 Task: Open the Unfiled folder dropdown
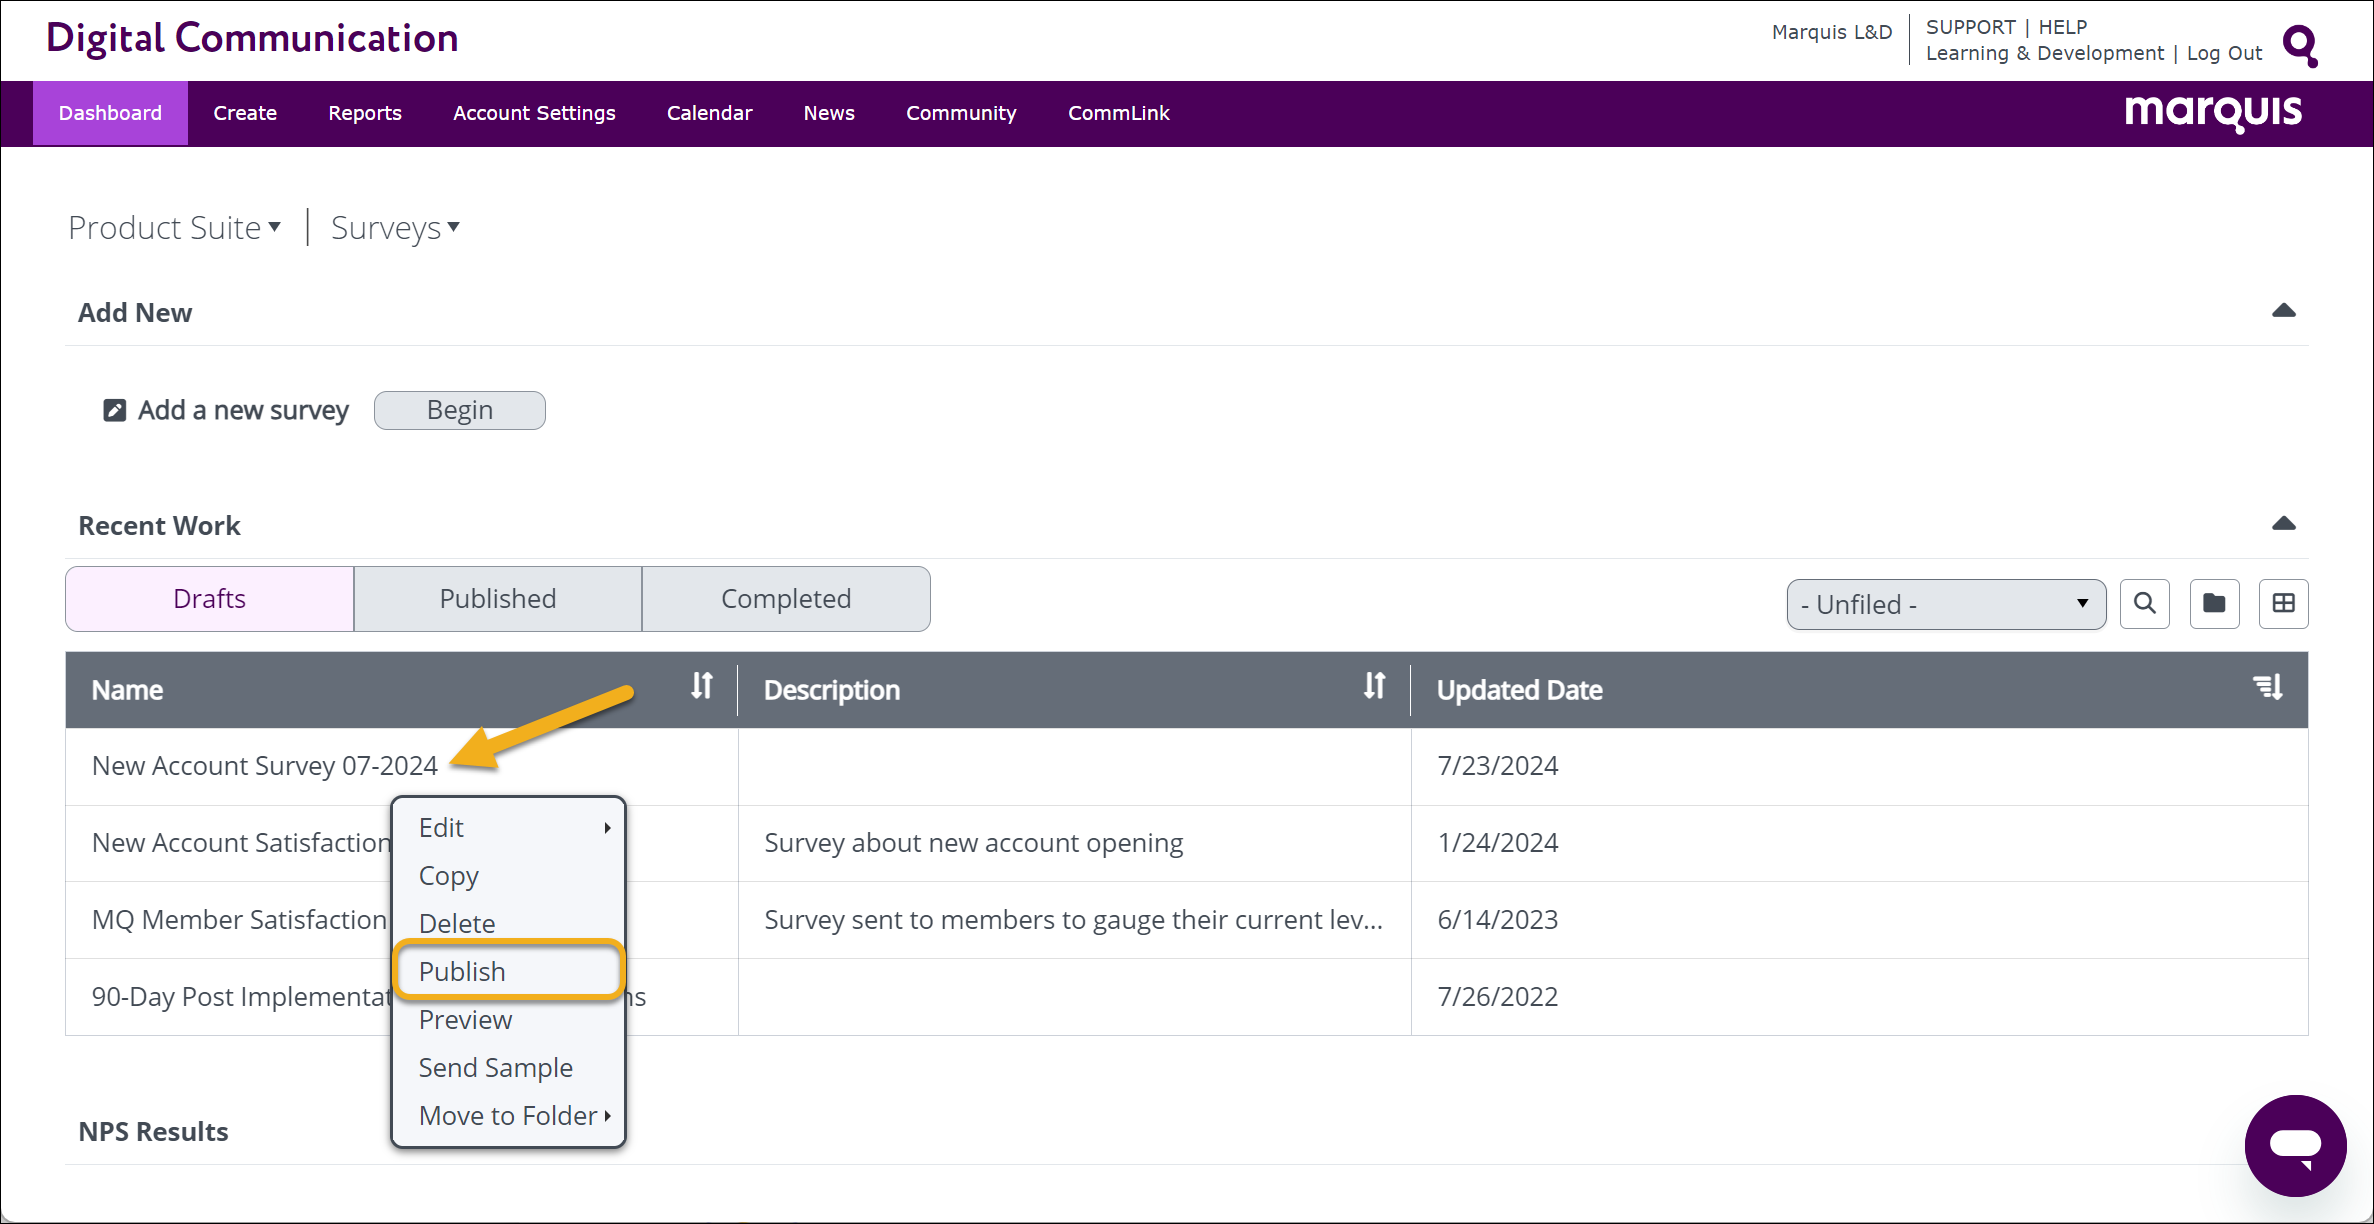click(1946, 604)
